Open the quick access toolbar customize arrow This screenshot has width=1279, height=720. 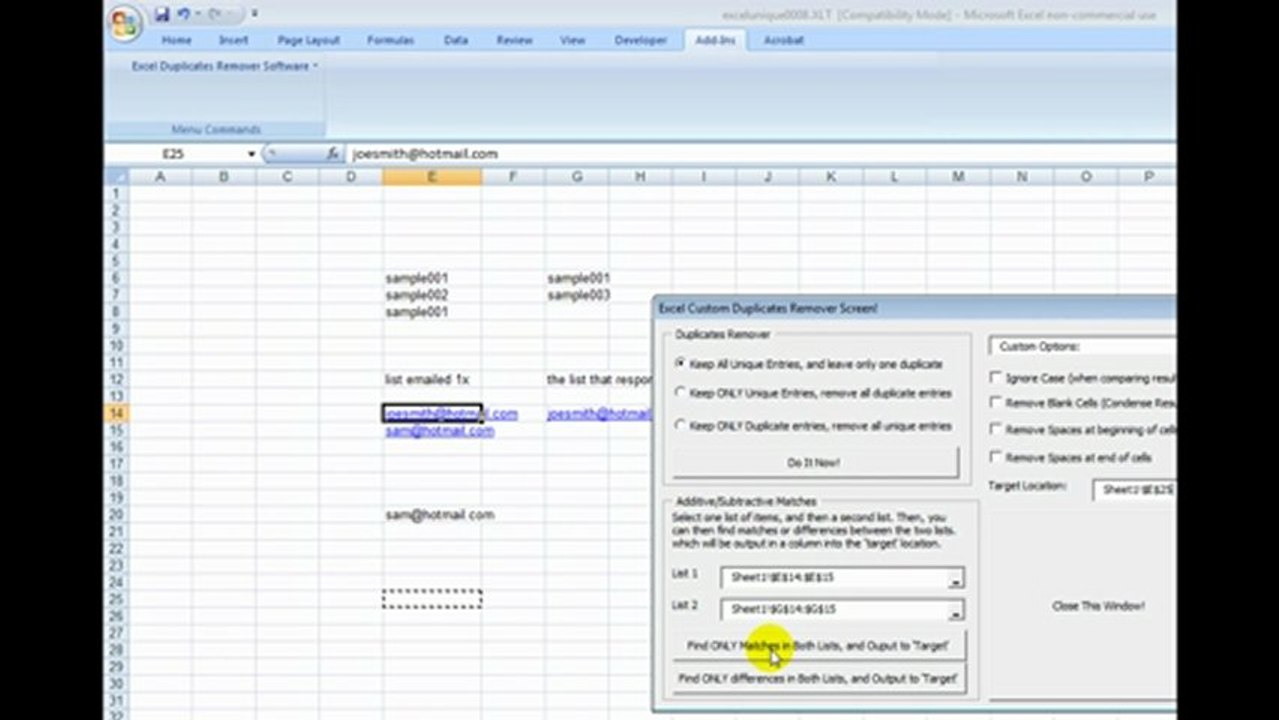(x=254, y=15)
